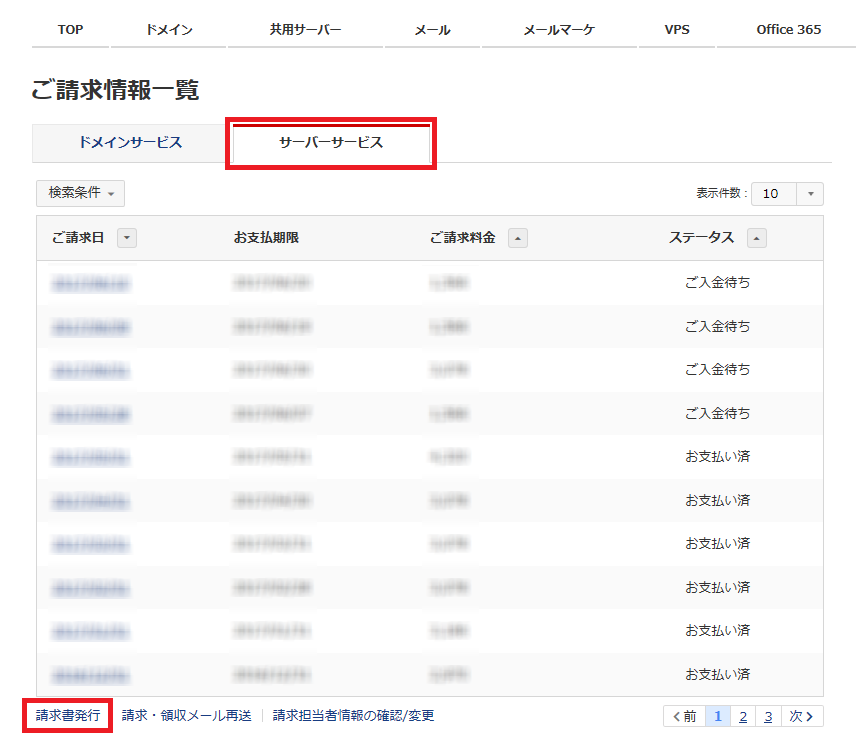The width and height of the screenshot is (856, 752).
Task: Click the first invoice date link in the table
Action: 90,283
